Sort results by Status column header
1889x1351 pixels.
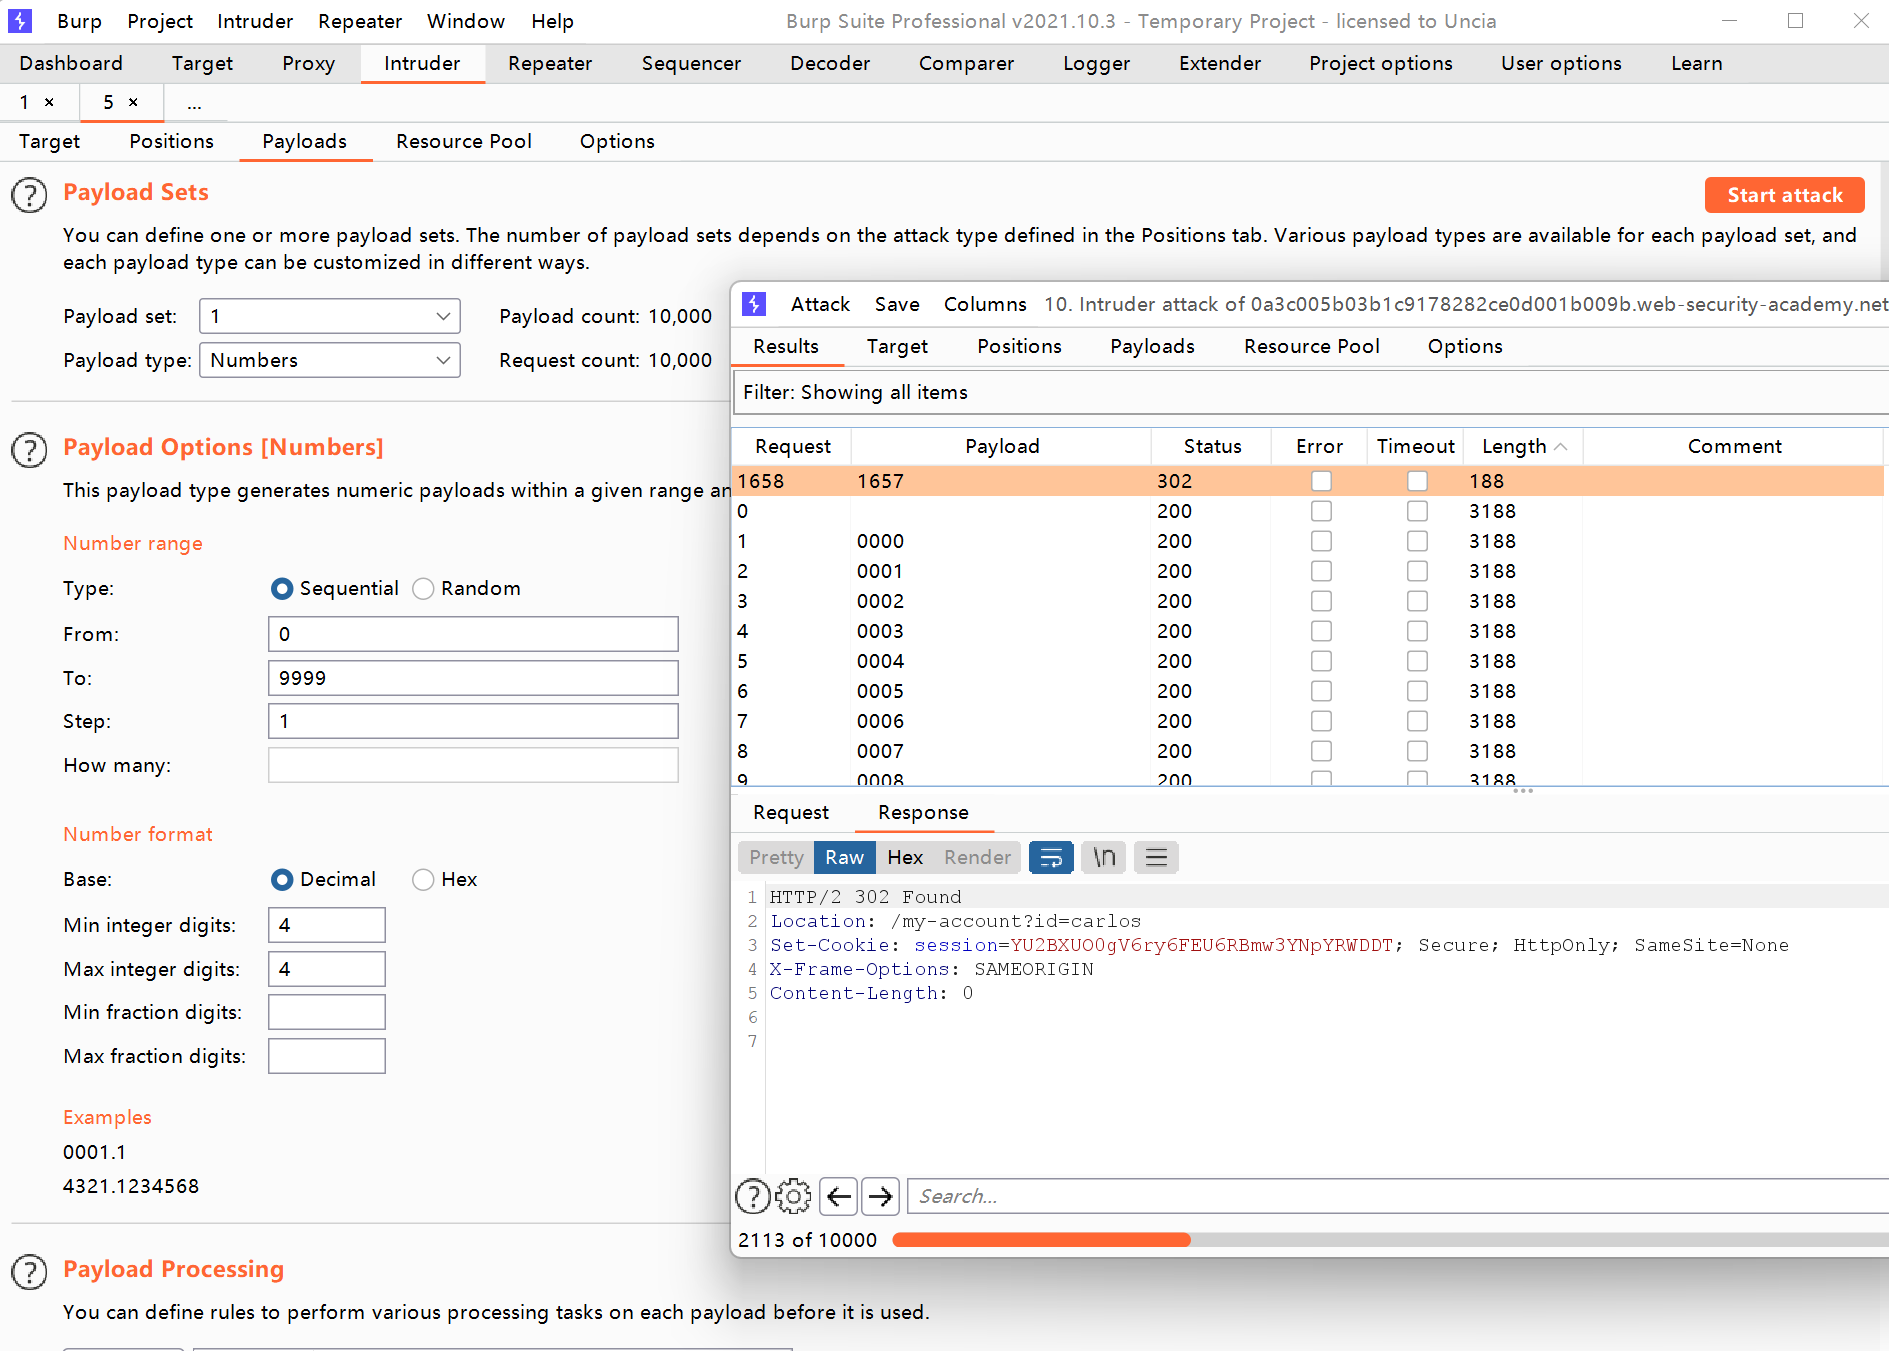click(1211, 446)
